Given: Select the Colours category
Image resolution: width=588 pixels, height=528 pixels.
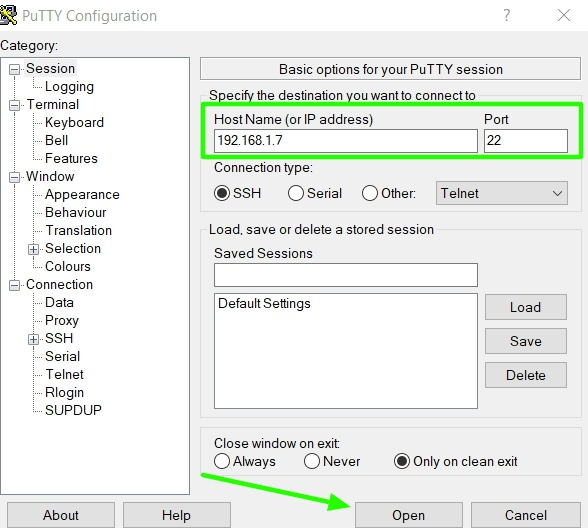Looking at the screenshot, I should 68,266.
